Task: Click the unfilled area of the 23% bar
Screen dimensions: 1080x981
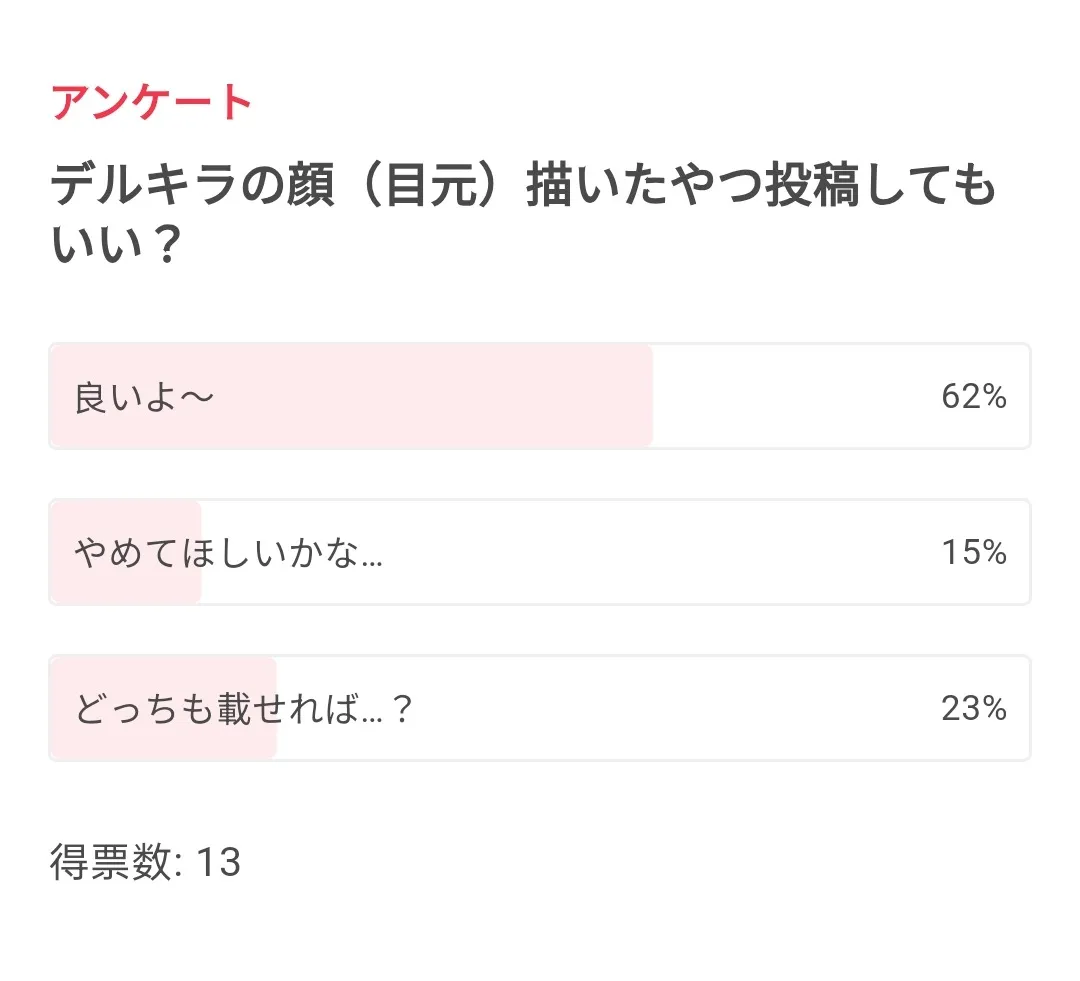Action: point(650,709)
